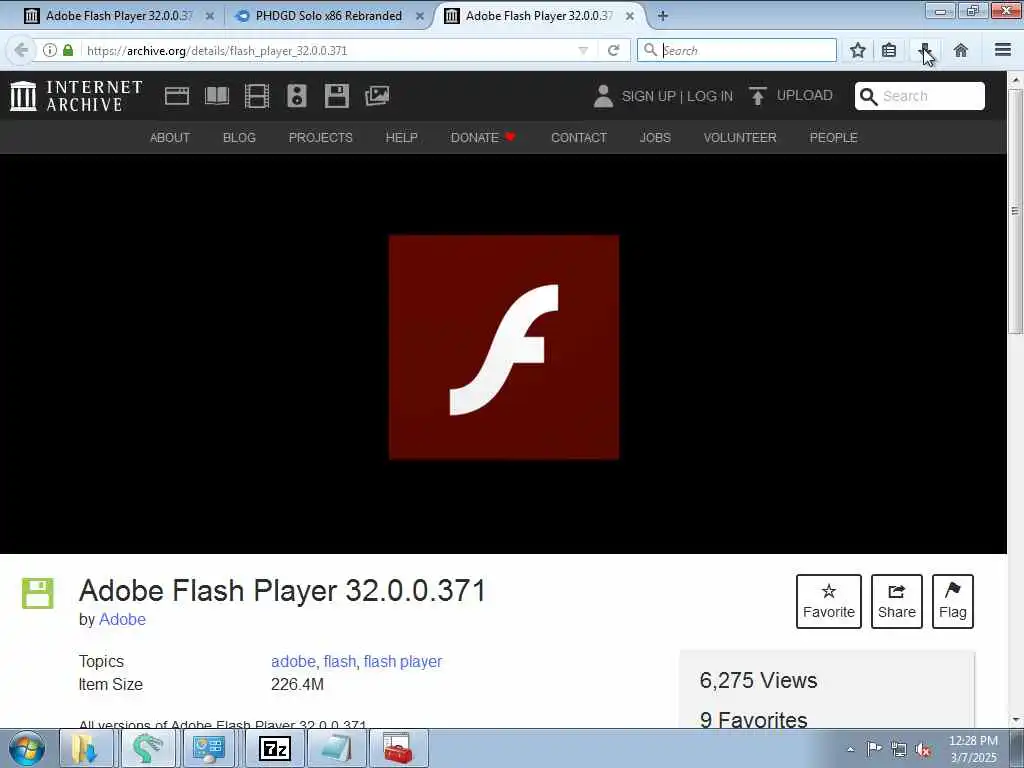Image resolution: width=1024 pixels, height=768 pixels.
Task: Open red toolbox app in taskbar
Action: point(398,748)
